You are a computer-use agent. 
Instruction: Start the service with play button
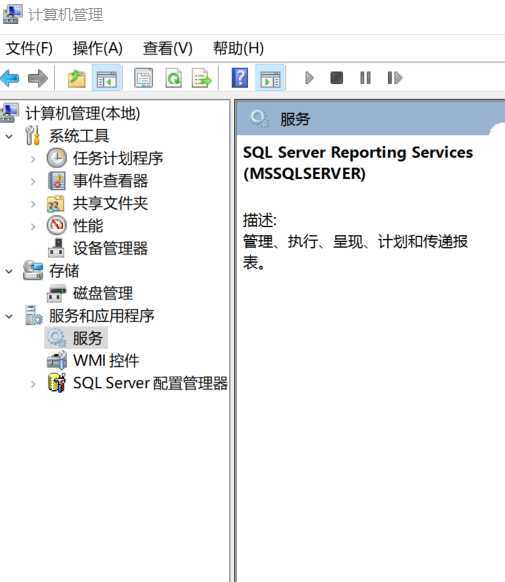pyautogui.click(x=309, y=78)
